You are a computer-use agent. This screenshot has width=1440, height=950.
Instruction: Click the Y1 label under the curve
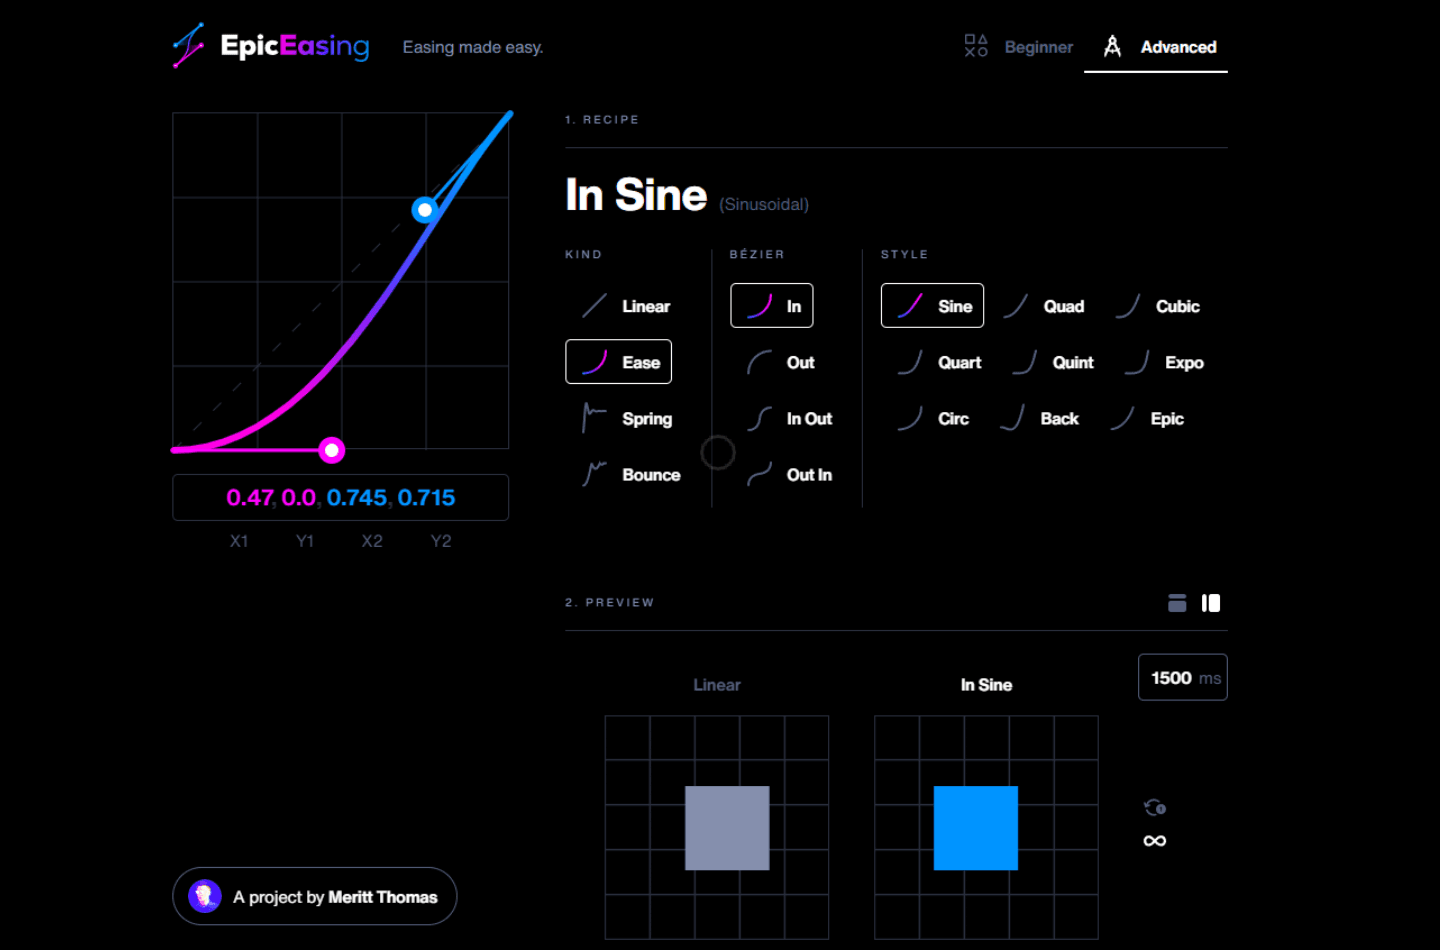pyautogui.click(x=305, y=541)
